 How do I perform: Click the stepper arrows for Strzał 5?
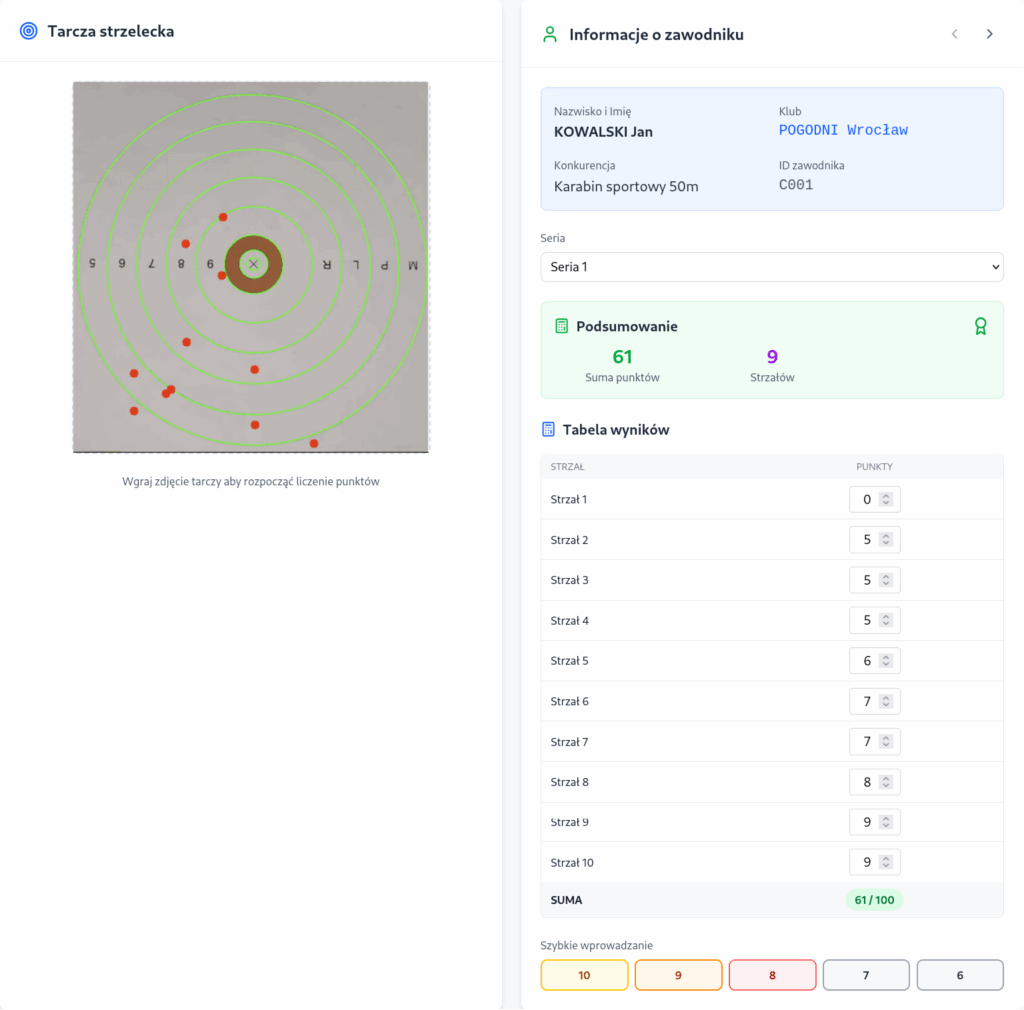tap(885, 661)
